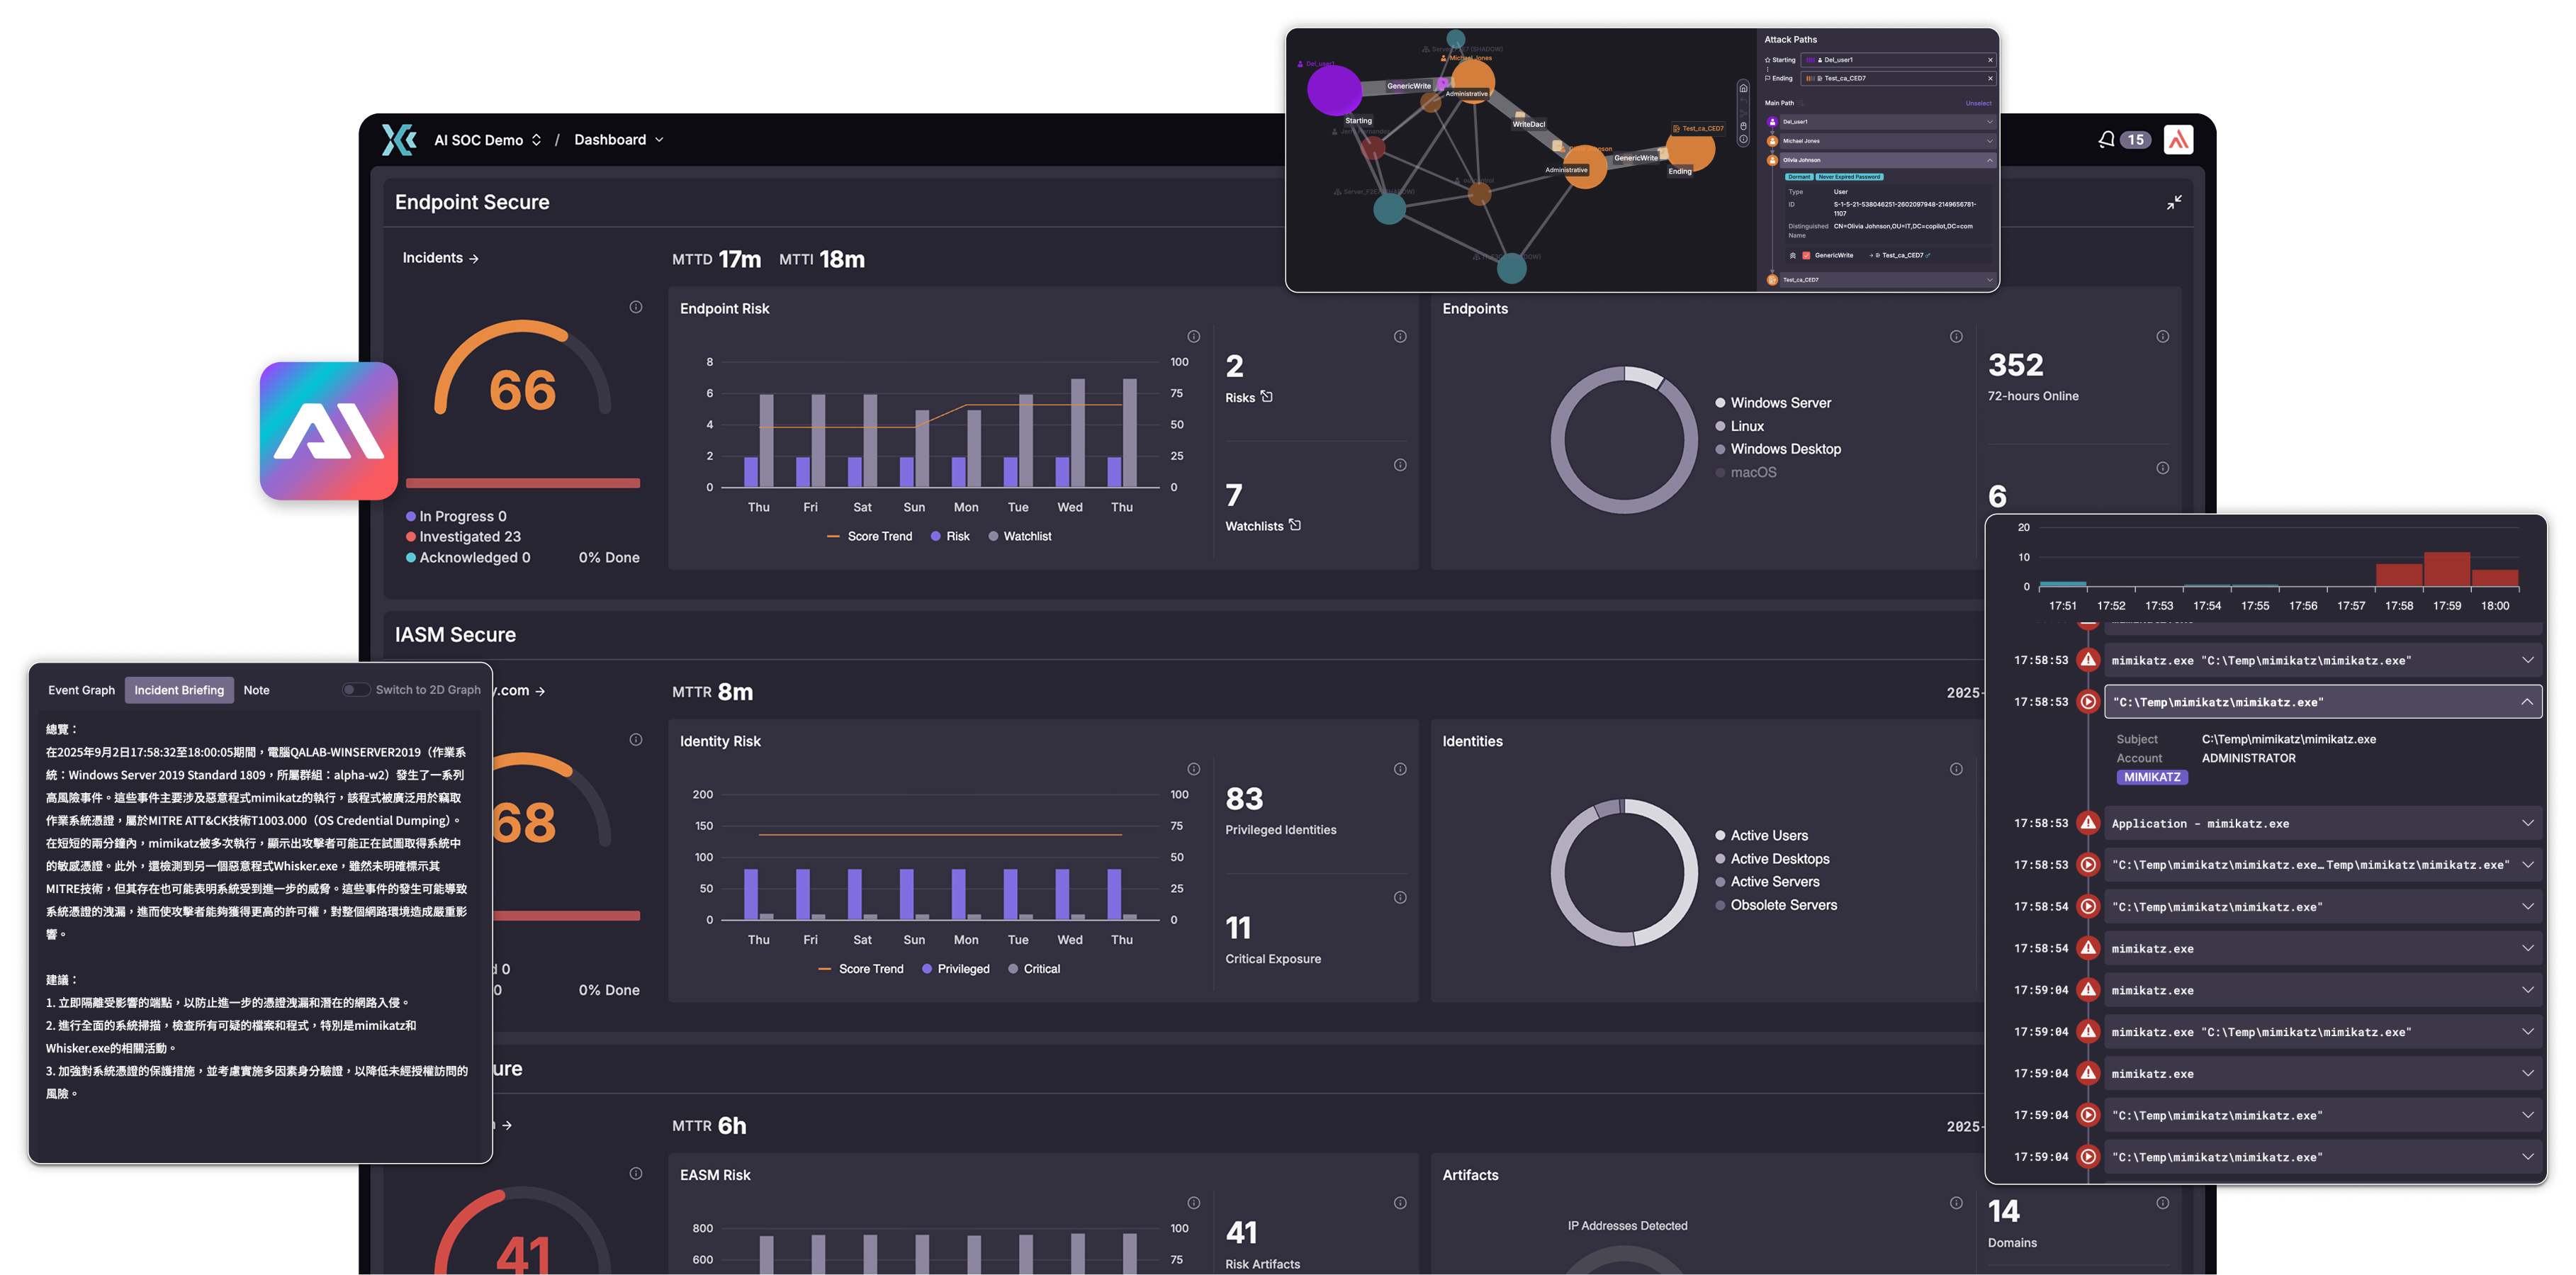This screenshot has height=1275, width=2576.
Task: Open Risks history icon next to Risks
Action: (x=1267, y=396)
